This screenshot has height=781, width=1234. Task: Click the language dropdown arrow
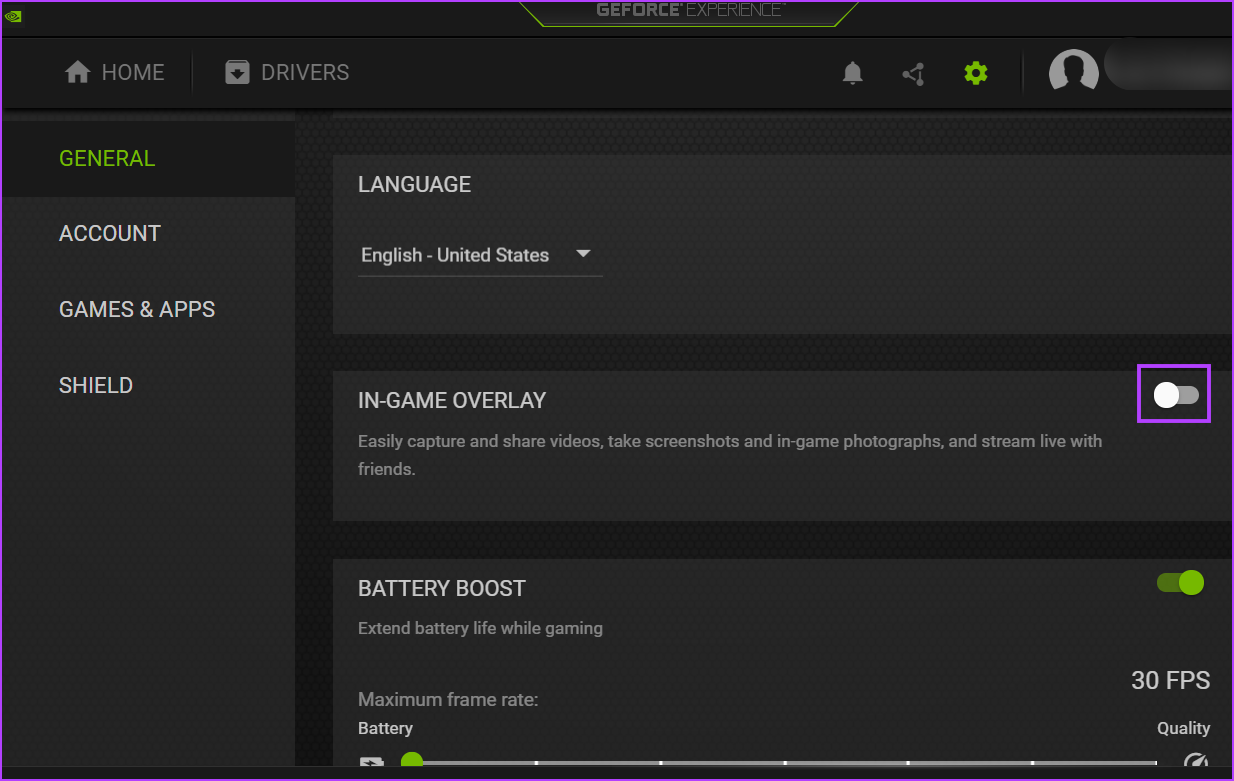(583, 254)
